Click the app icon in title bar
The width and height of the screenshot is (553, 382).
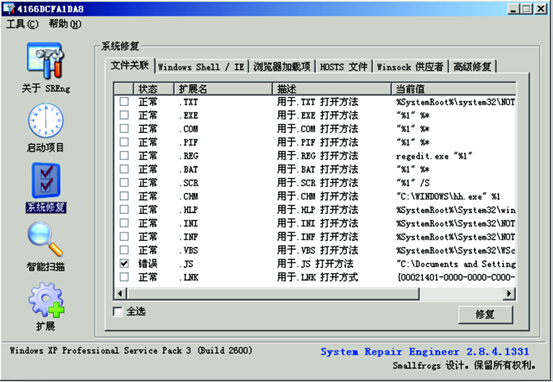[9, 8]
